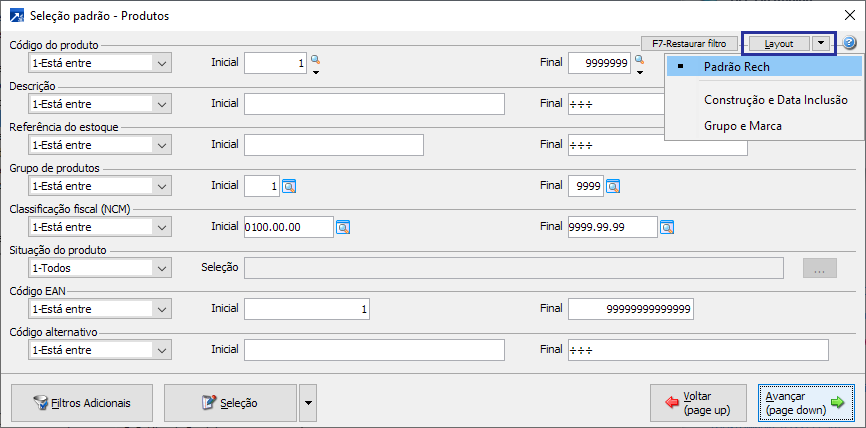Click the ellipsis button for Situação selection
The width and height of the screenshot is (866, 428).
pos(818,268)
